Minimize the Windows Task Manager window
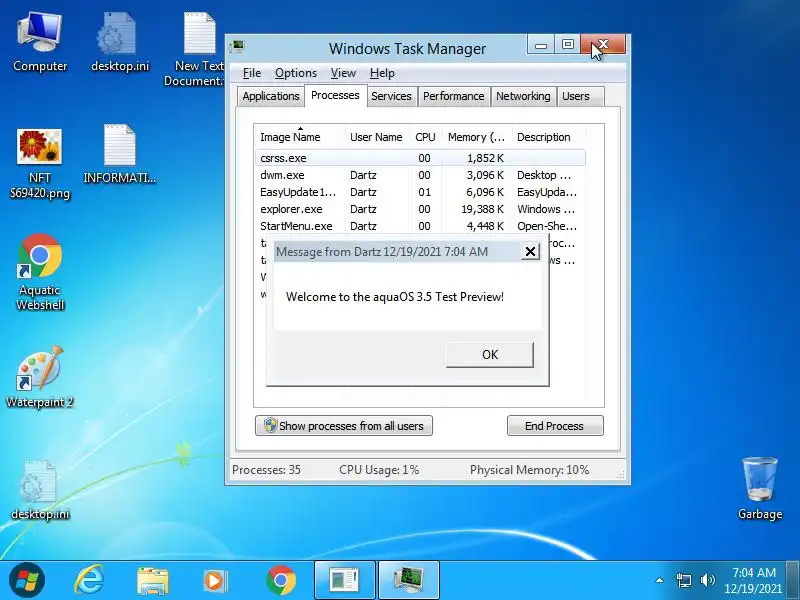 click(541, 44)
